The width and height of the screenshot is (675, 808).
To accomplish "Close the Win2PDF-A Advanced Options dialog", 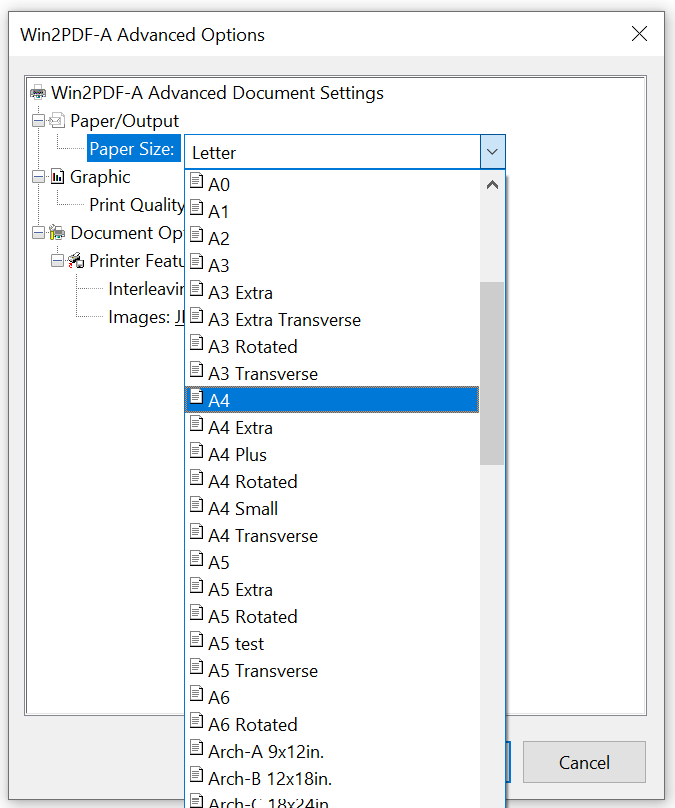I will [x=639, y=34].
